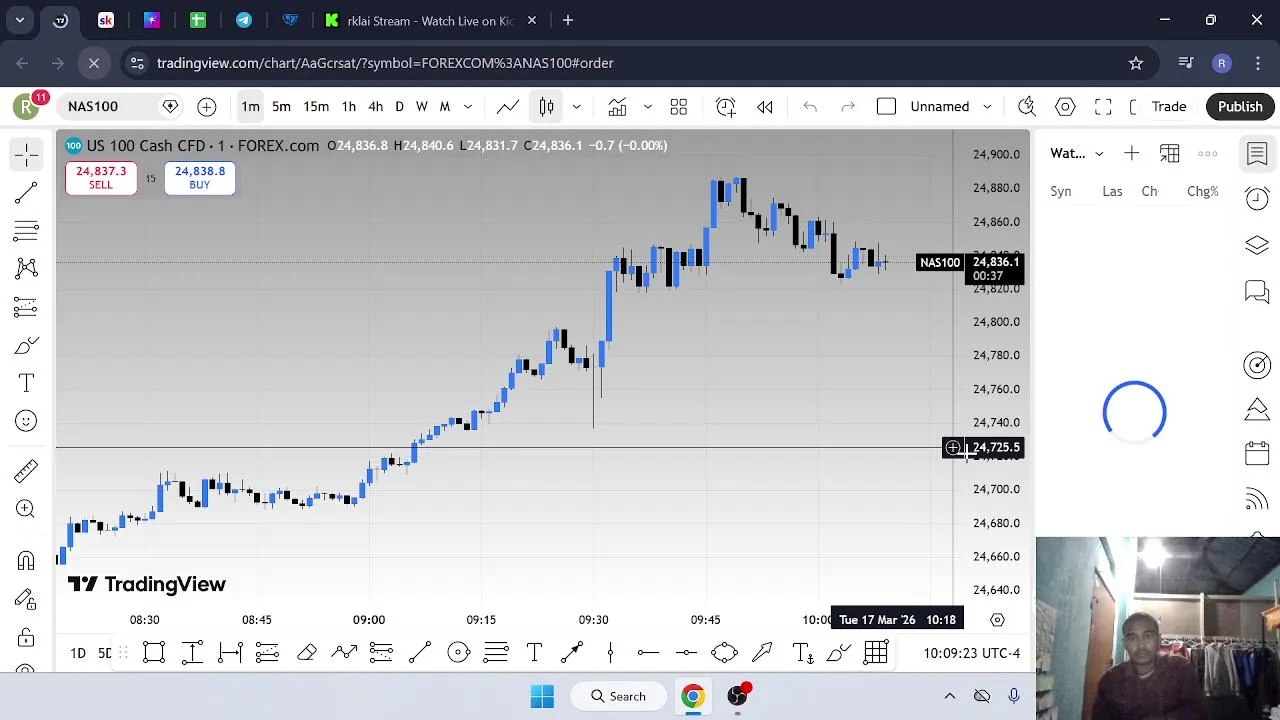
Task: Select 1h timeframe
Action: pyautogui.click(x=348, y=106)
